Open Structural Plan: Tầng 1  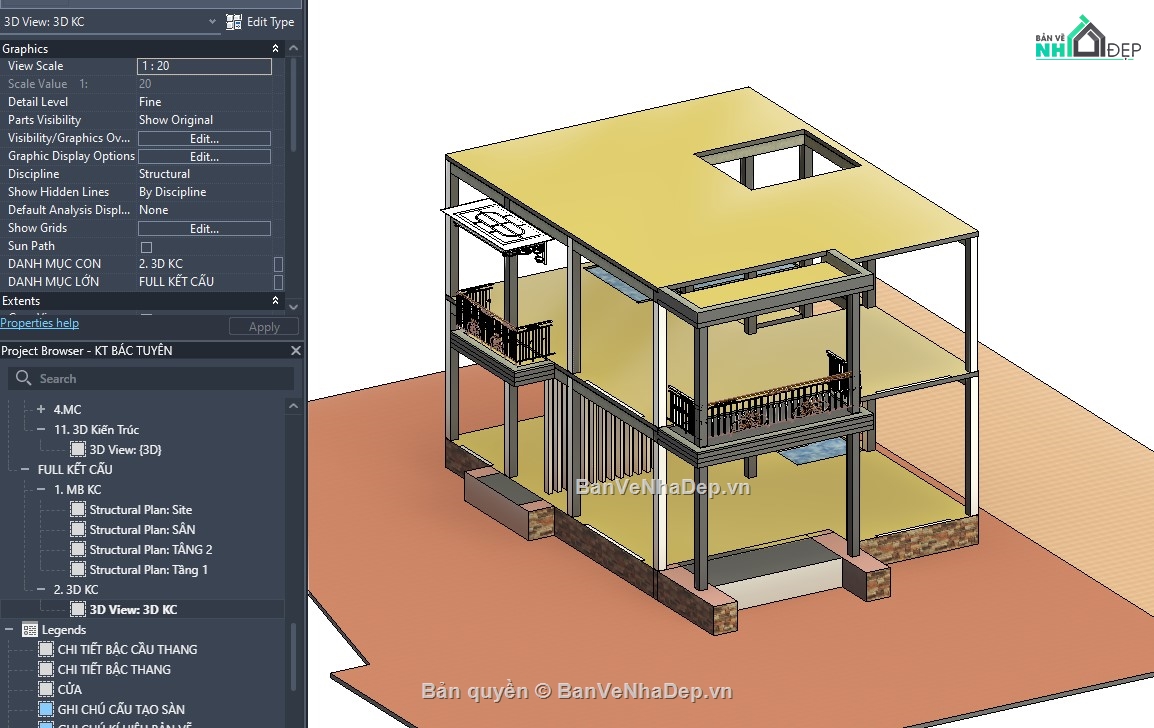[149, 570]
